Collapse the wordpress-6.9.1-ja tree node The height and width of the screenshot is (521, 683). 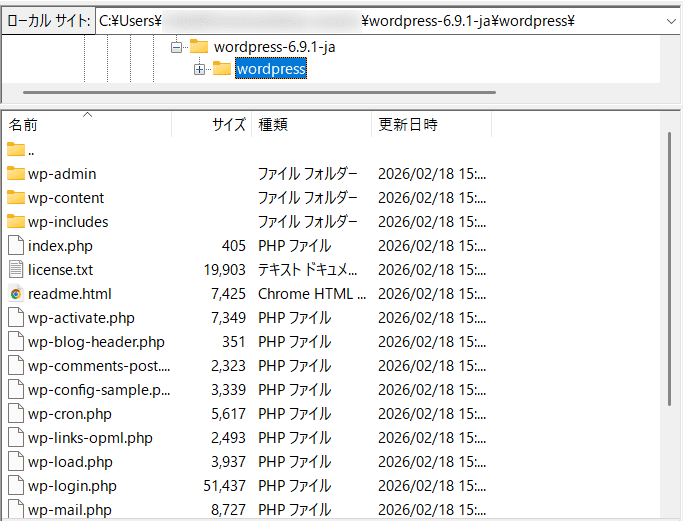click(x=176, y=47)
